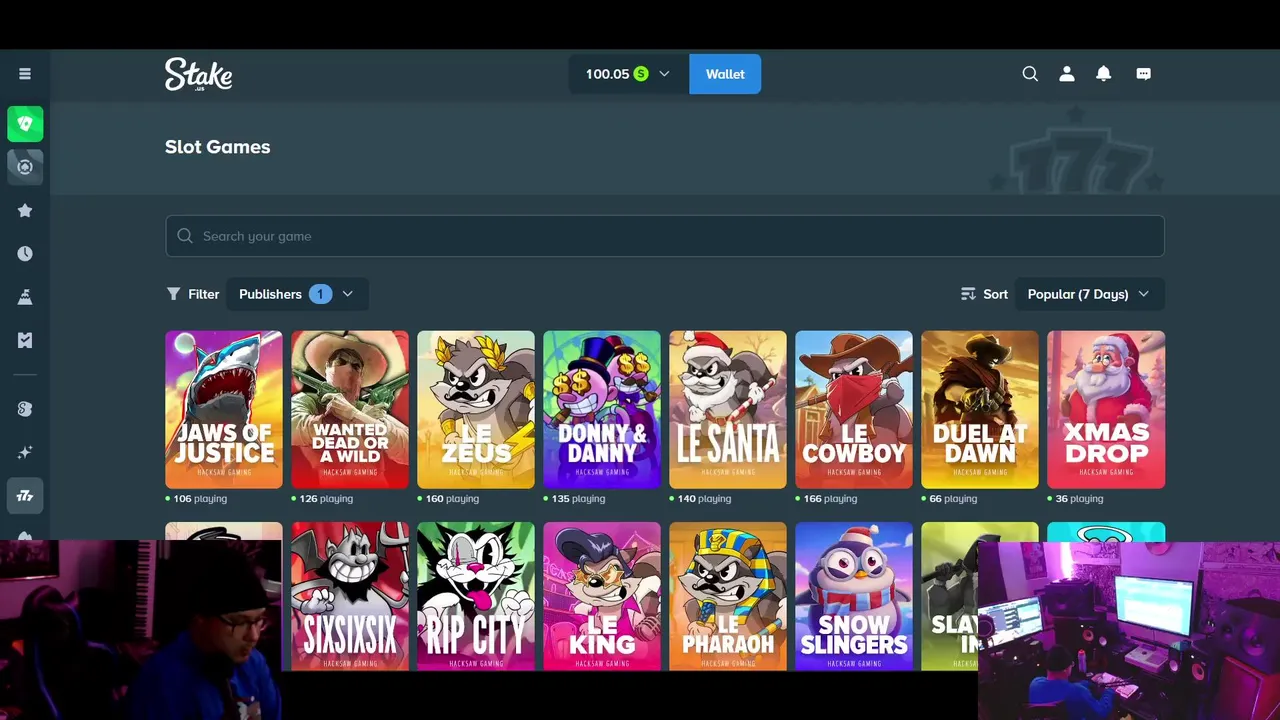The height and width of the screenshot is (720, 1280).
Task: Launch Le Pharaoh slot
Action: (728, 596)
